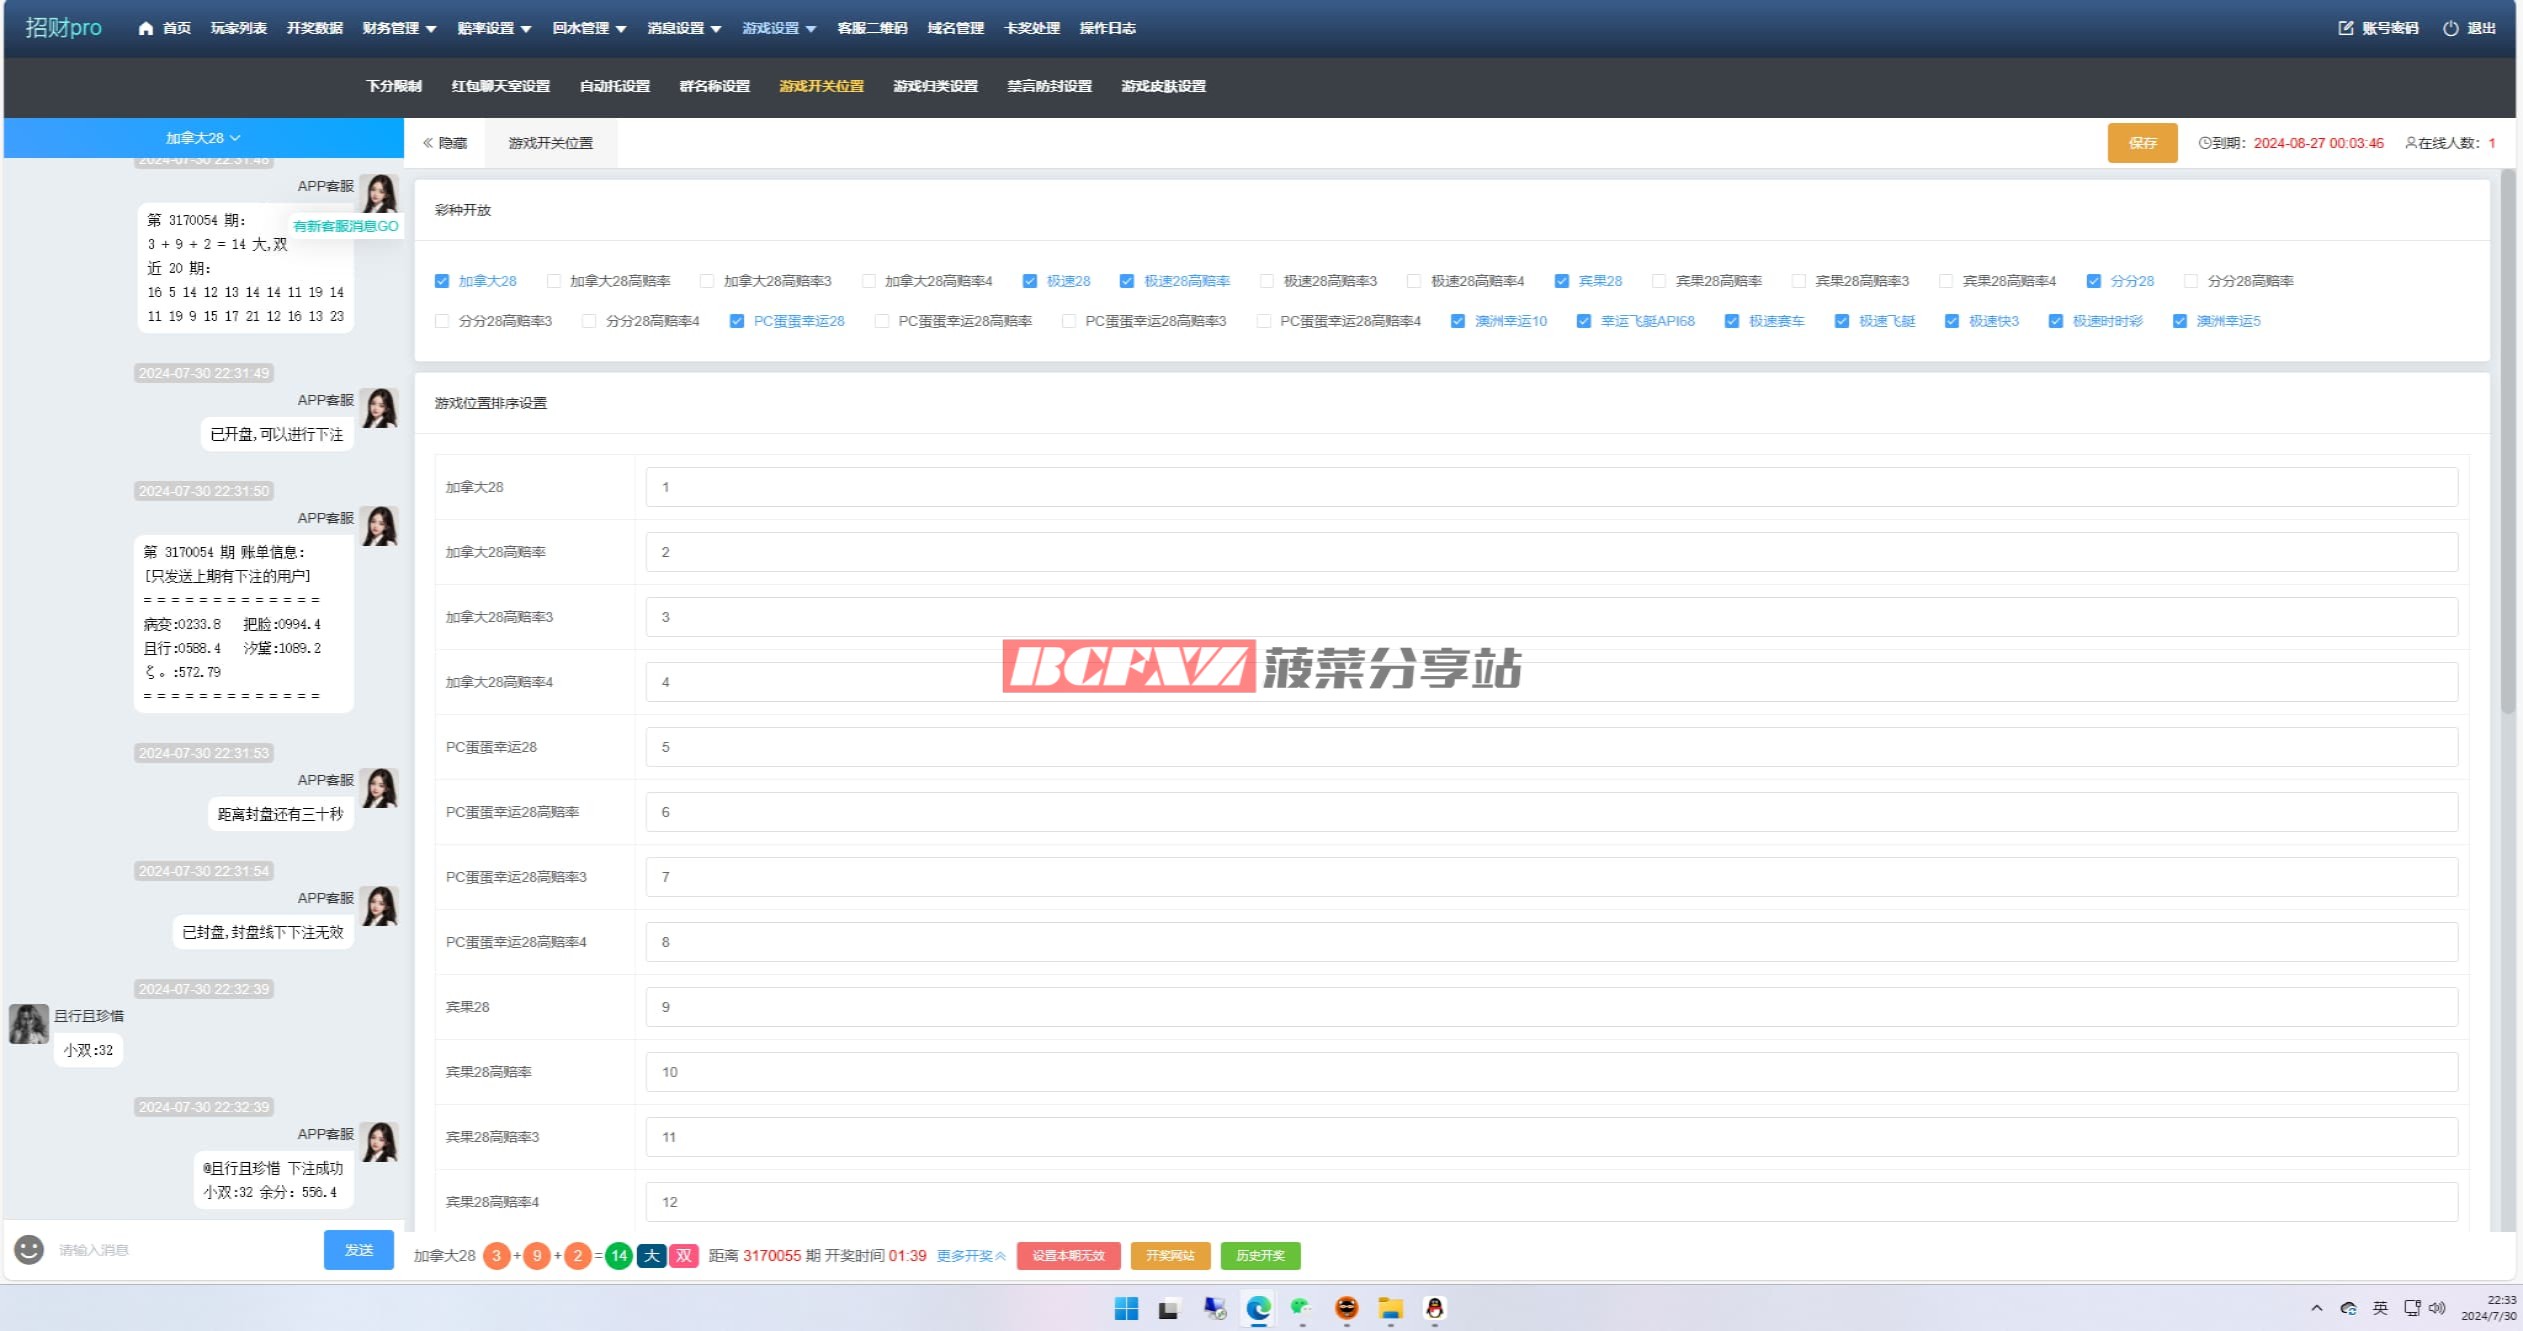Screen dimensions: 2523x1331
Task: Enable the 宾果28高赔率 checkbox
Action: [1659, 281]
